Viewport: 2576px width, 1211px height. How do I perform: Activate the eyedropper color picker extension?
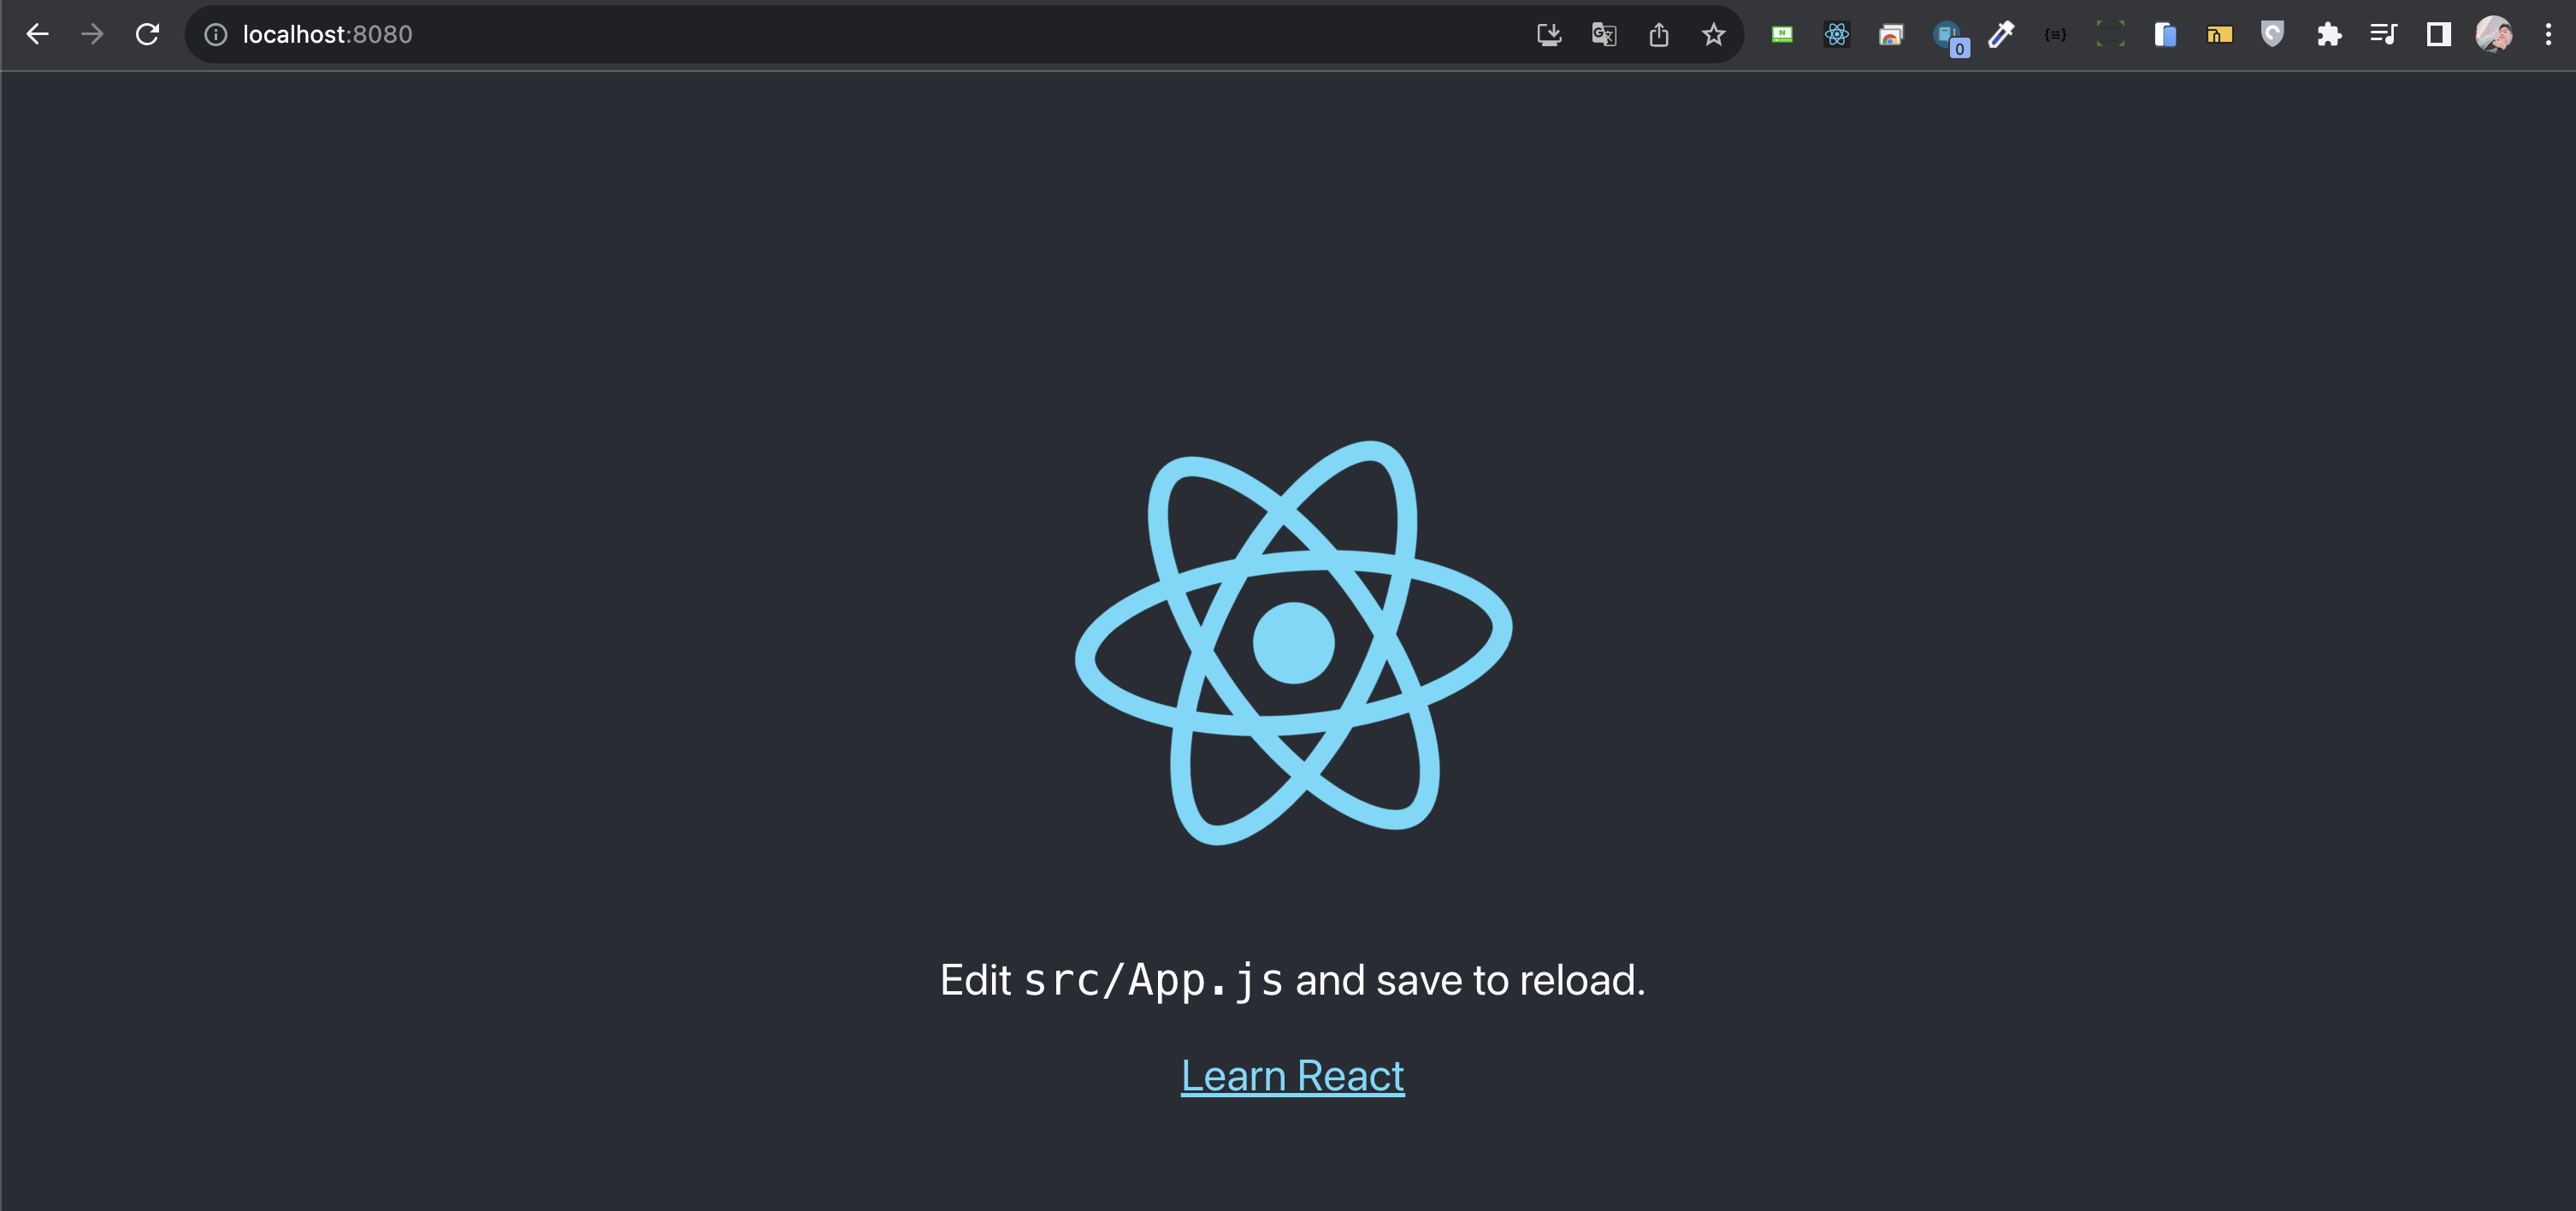(2001, 35)
